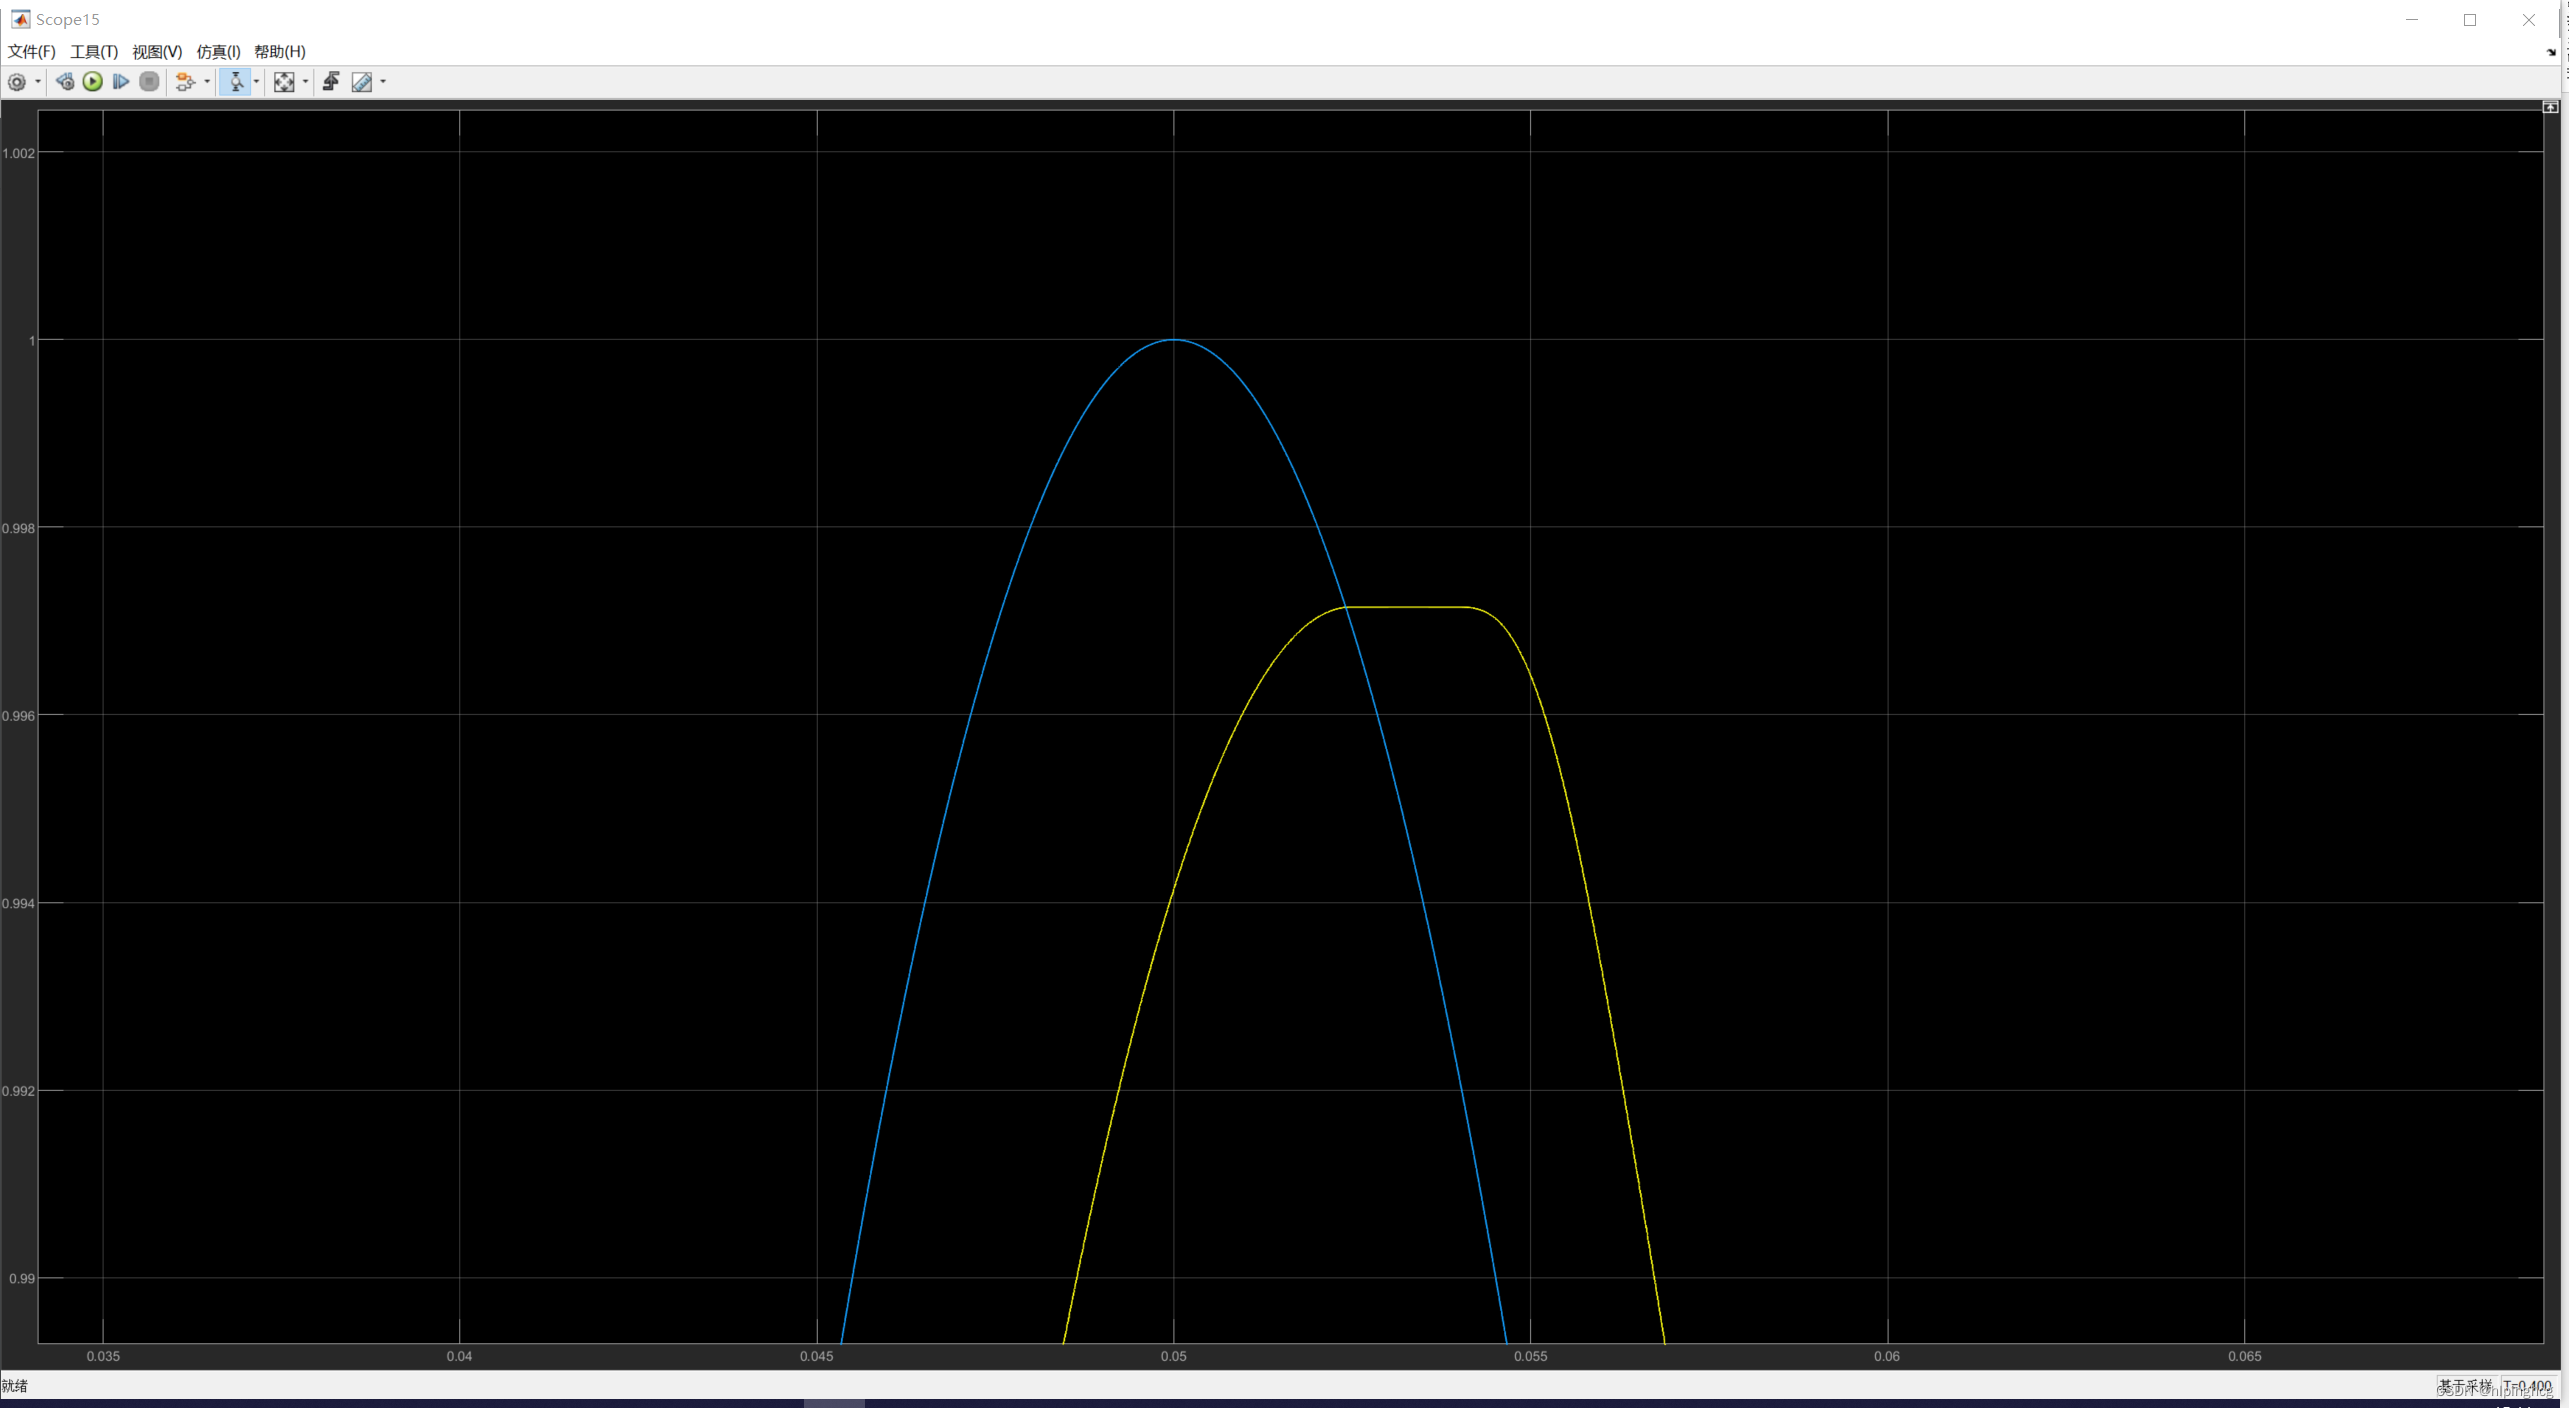Maximize the Scope15 window
This screenshot has height=1408, width=2569.
tap(2470, 19)
